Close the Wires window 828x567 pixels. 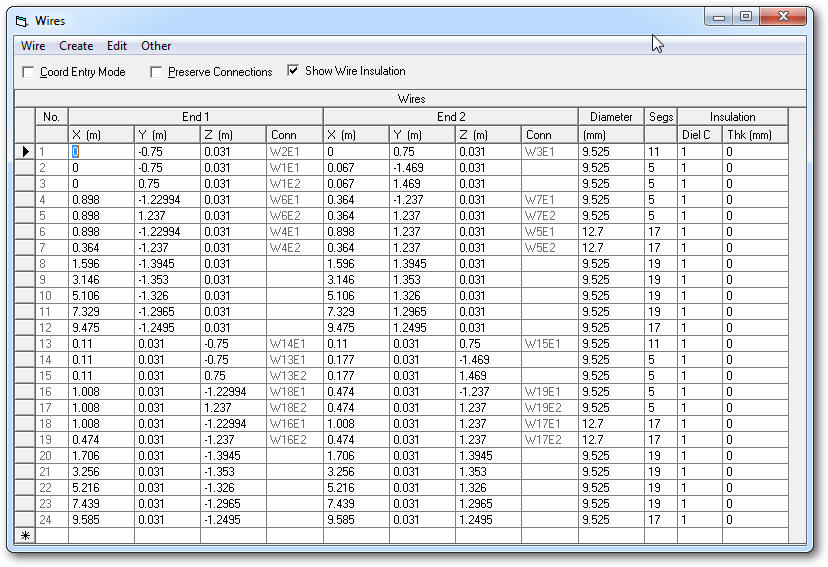click(783, 17)
